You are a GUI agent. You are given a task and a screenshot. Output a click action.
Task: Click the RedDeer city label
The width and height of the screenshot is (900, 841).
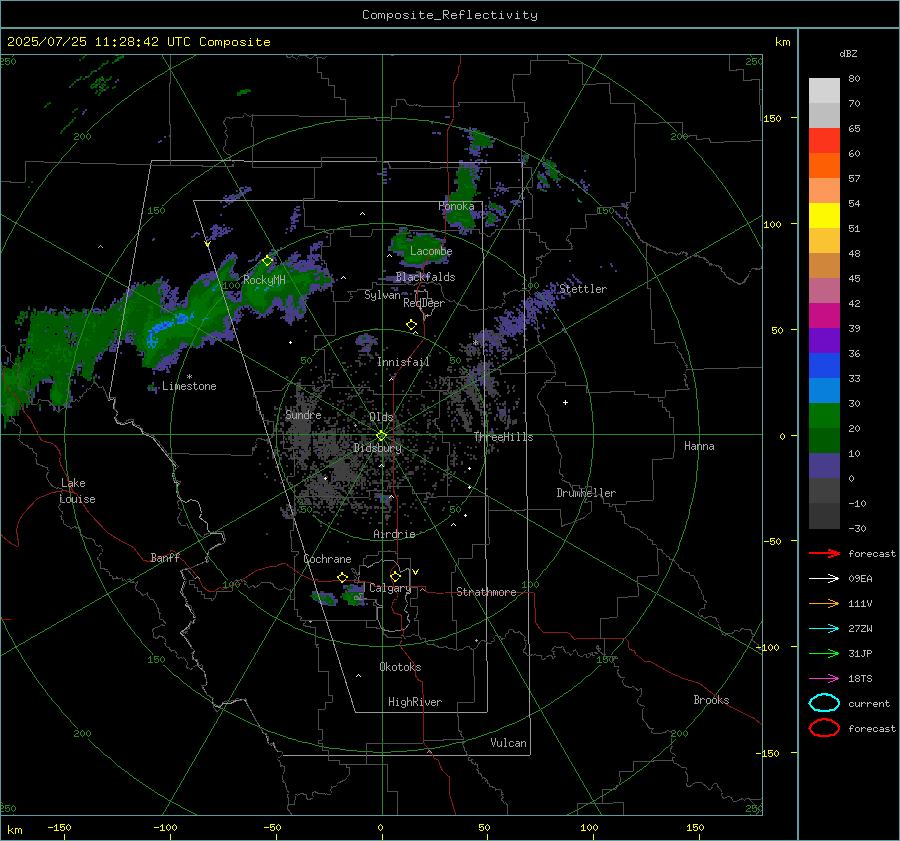424,303
